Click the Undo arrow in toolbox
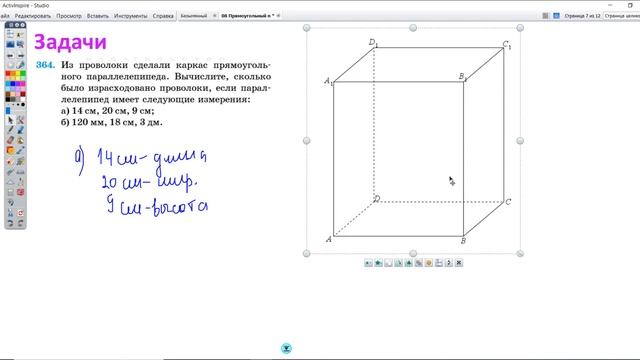640x360 pixels. [x=10, y=223]
